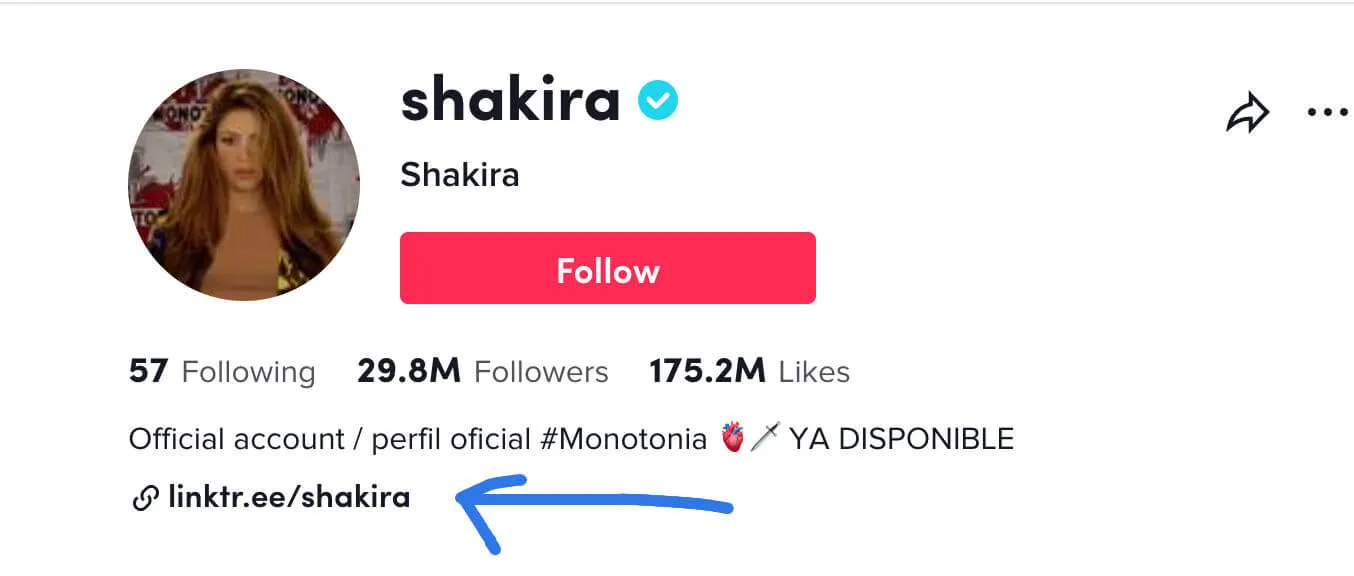View the 57 accounts Shakira is following
This screenshot has width=1354, height=576.
point(149,371)
